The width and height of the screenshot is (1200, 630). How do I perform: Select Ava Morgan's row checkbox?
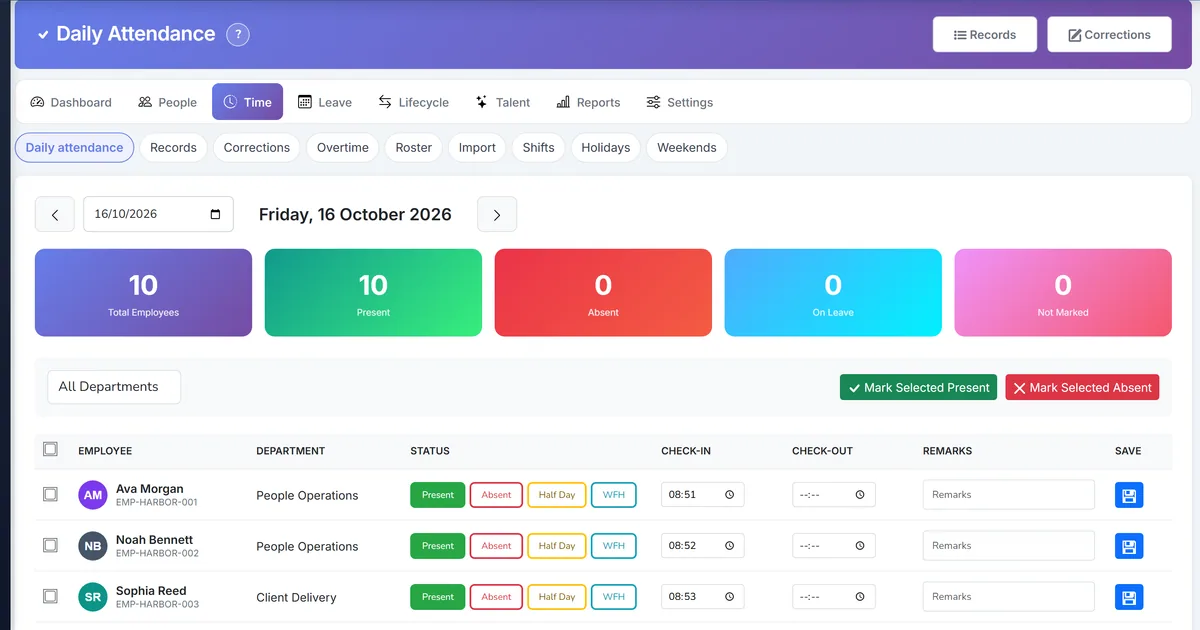pos(50,495)
